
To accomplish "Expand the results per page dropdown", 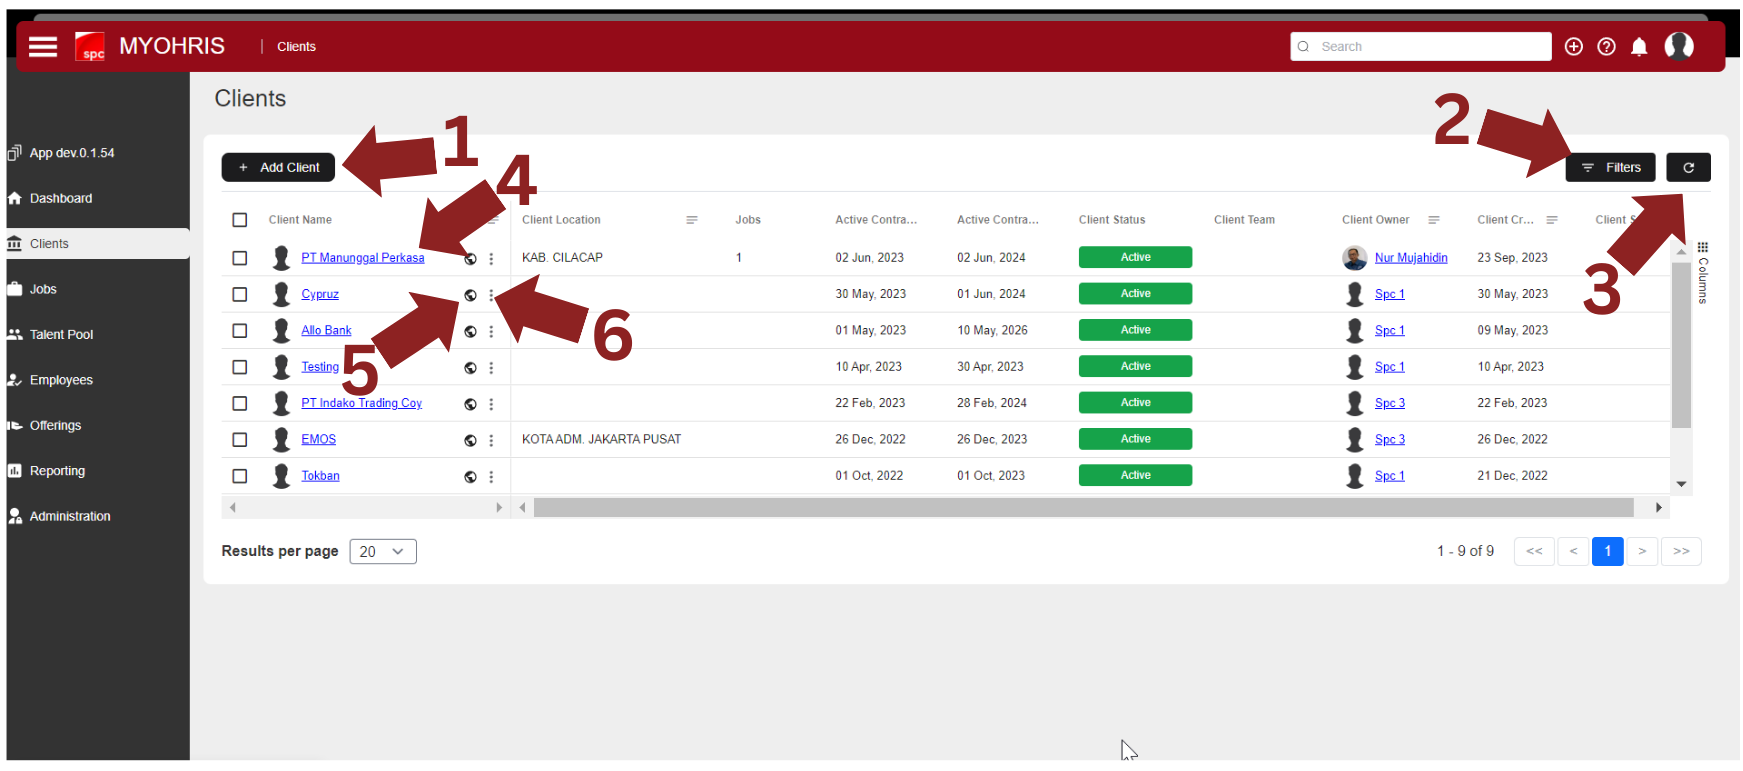I will point(383,552).
